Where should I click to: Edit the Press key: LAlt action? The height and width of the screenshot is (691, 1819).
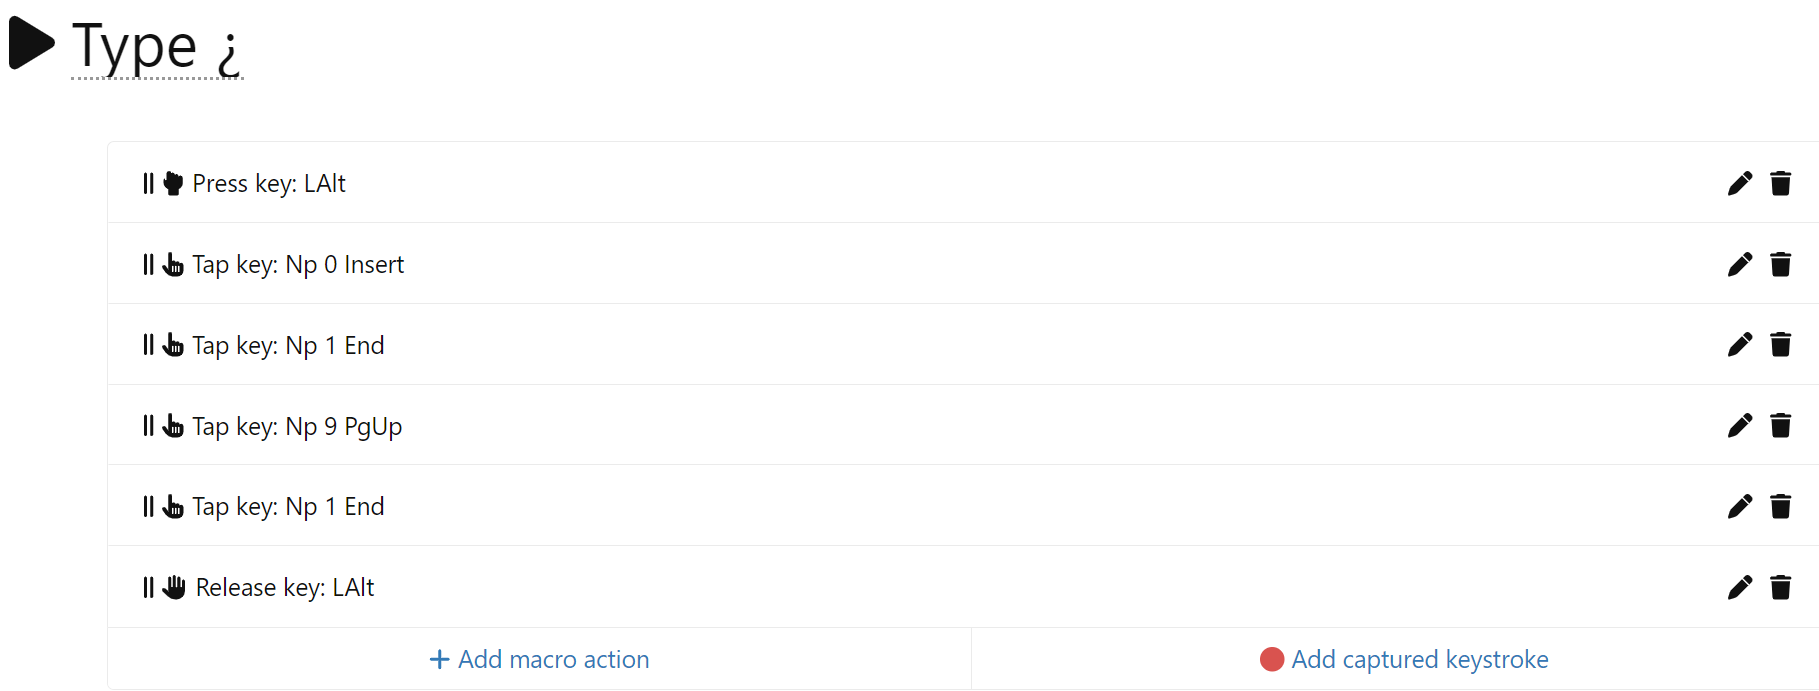pos(1739,183)
